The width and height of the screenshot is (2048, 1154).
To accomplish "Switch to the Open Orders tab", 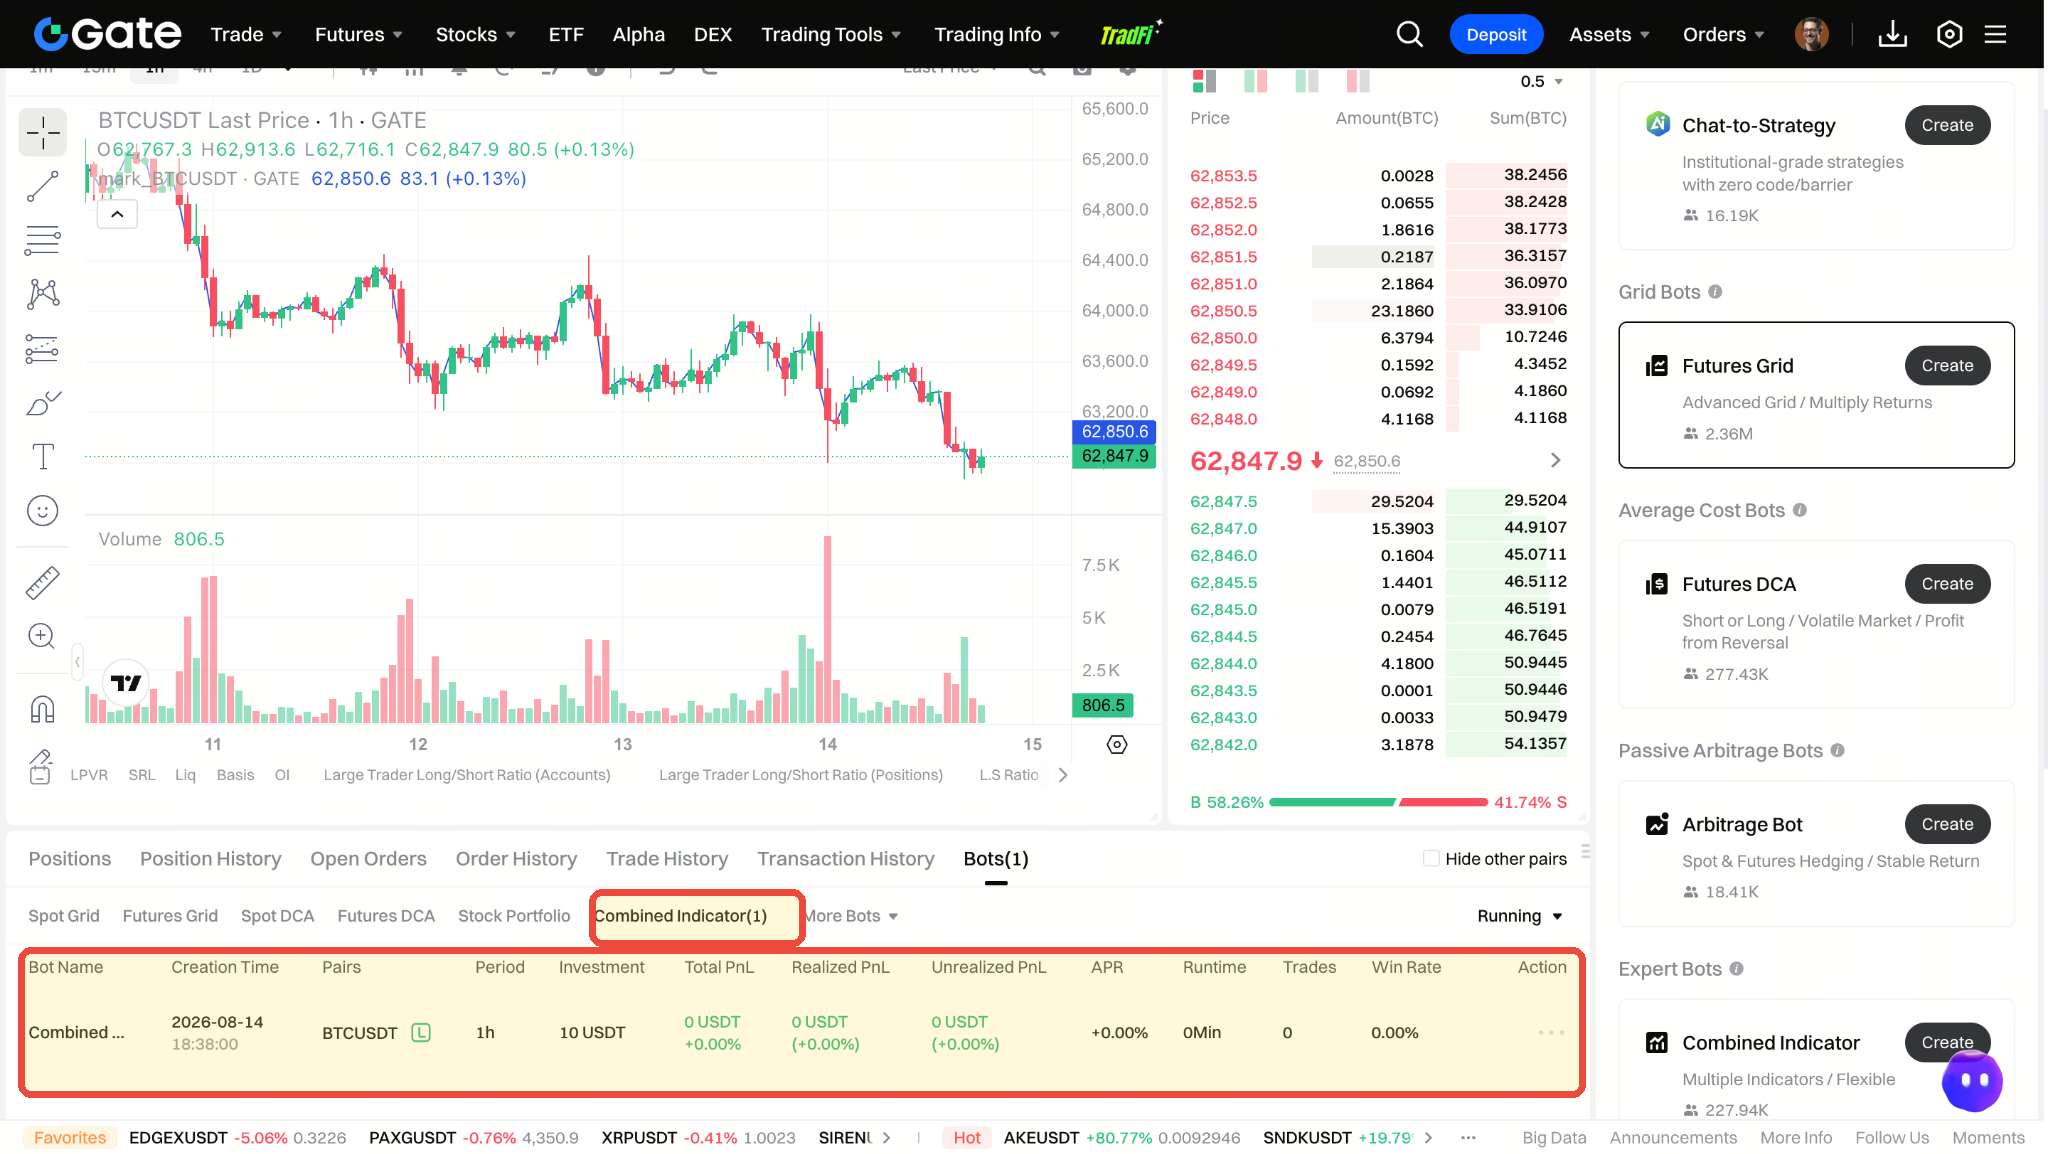I will (368, 859).
